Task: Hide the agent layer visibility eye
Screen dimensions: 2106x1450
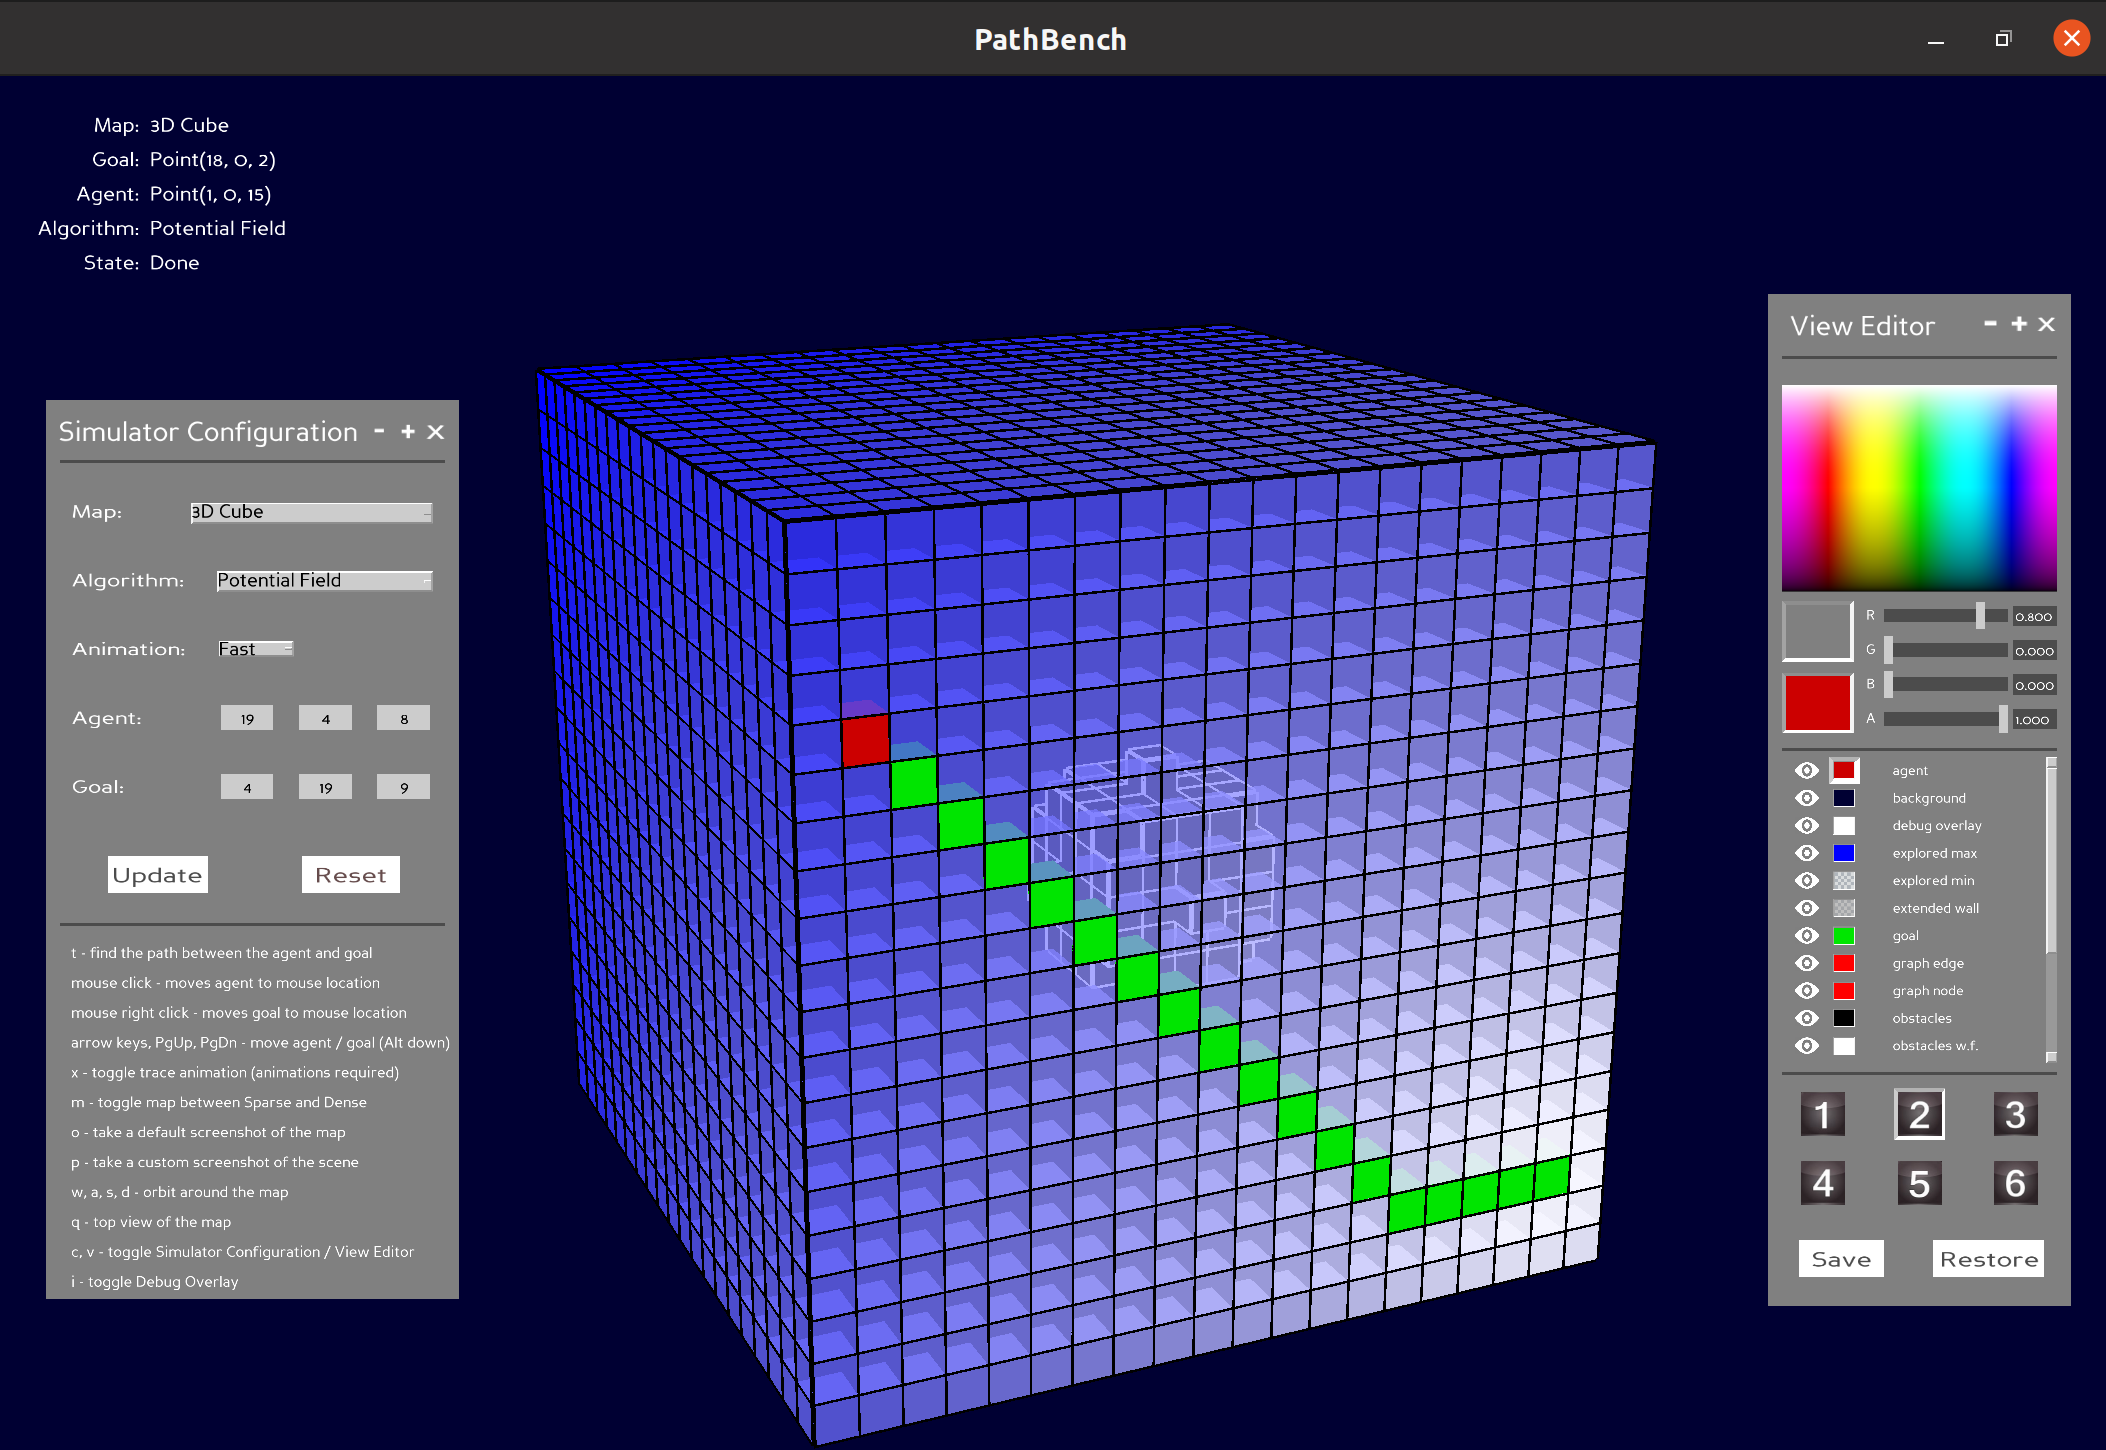Action: pyautogui.click(x=1806, y=770)
